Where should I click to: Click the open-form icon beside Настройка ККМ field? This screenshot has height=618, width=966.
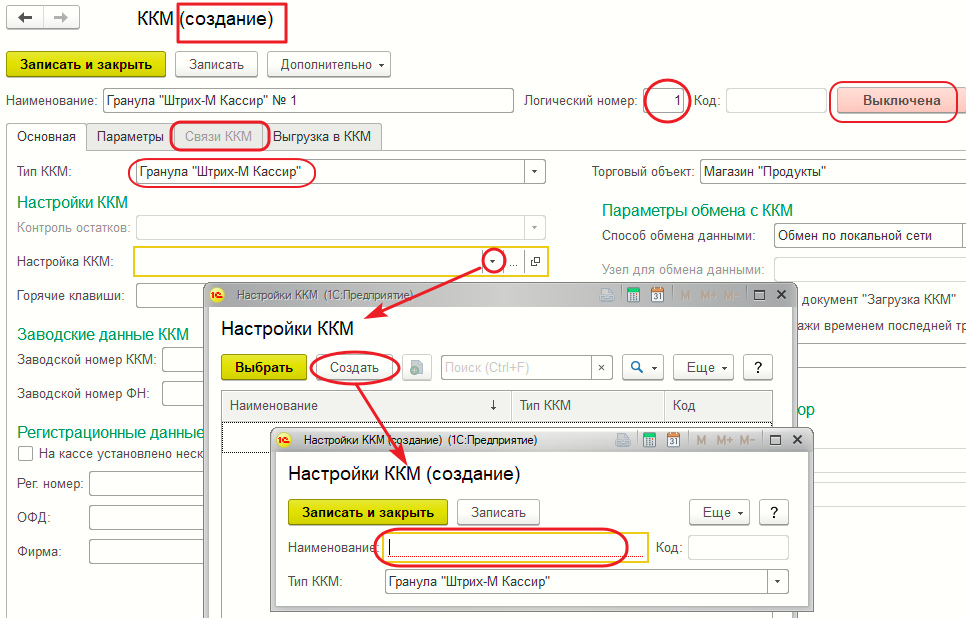point(535,262)
